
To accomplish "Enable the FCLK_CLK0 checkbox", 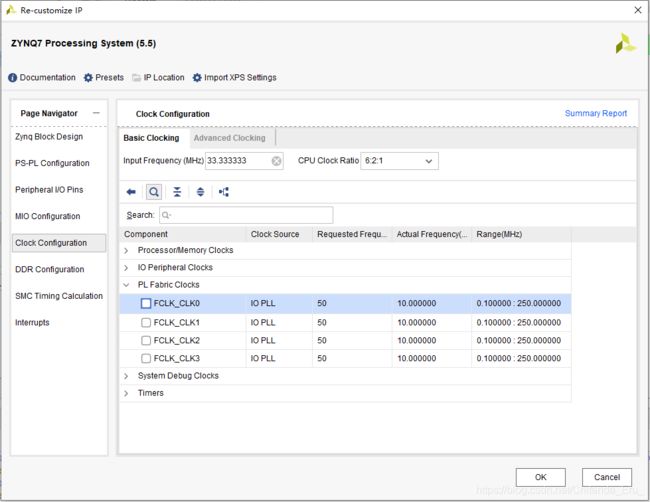I will [146, 303].
